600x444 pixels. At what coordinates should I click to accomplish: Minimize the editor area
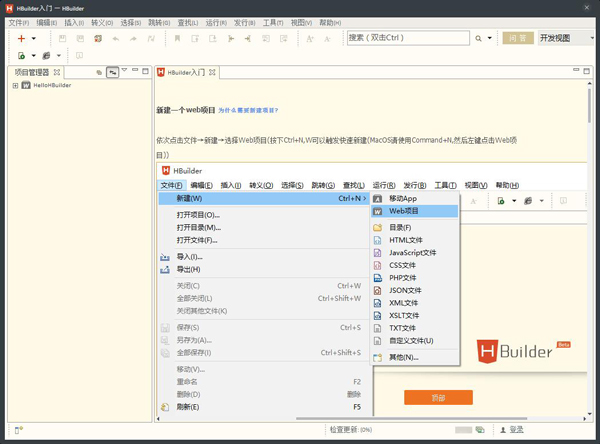[576, 70]
